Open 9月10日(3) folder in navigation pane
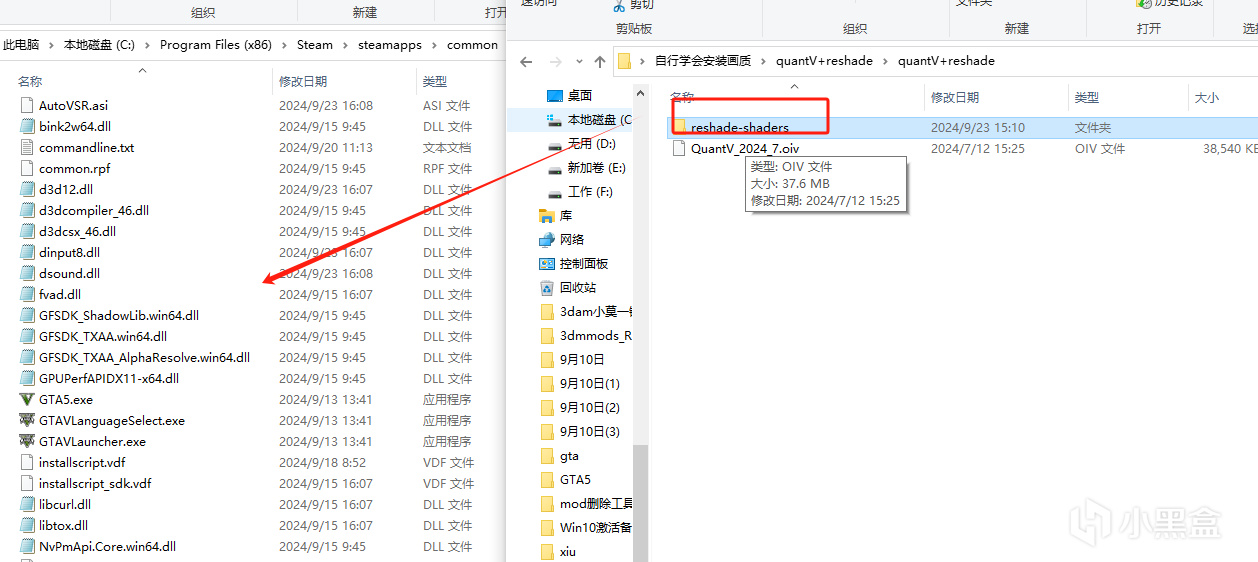Viewport: 1258px width, 562px height. pos(581,432)
